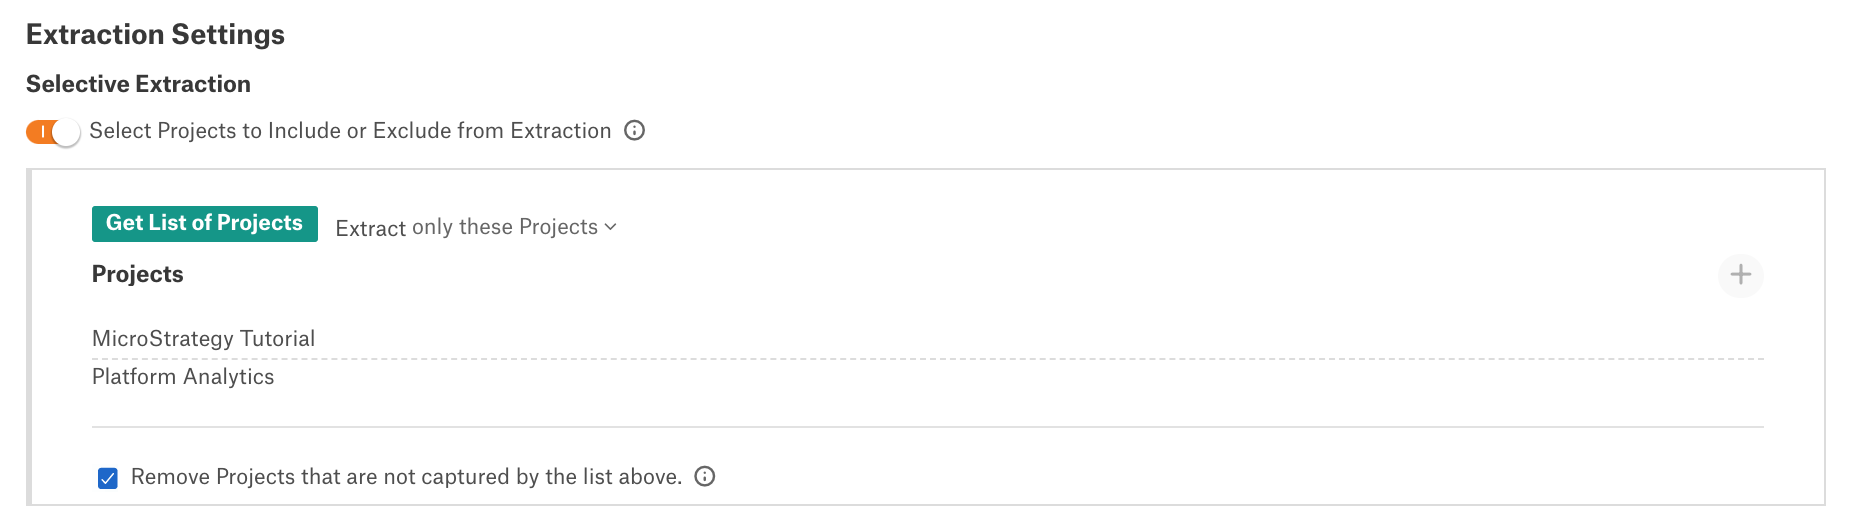Image resolution: width=1860 pixels, height=532 pixels.
Task: Click the 'Remove Projects that are not captured' label
Action: (406, 477)
